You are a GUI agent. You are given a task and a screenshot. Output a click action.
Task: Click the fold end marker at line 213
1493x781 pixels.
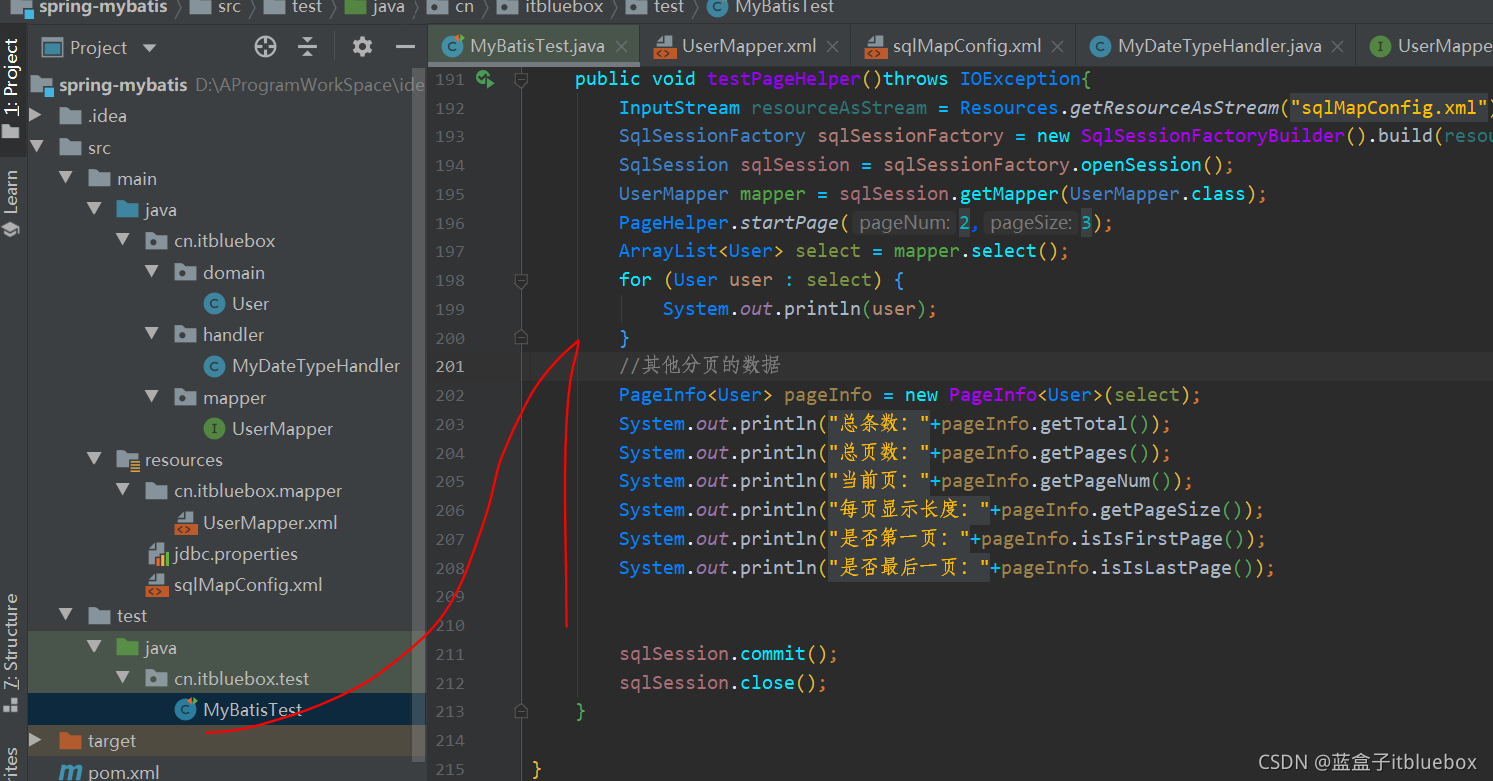[x=520, y=711]
